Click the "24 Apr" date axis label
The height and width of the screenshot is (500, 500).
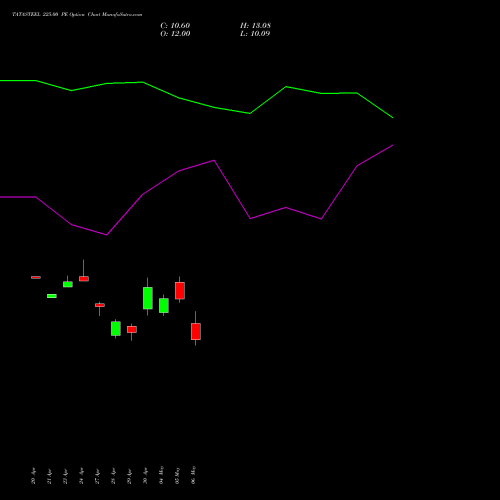81,476
